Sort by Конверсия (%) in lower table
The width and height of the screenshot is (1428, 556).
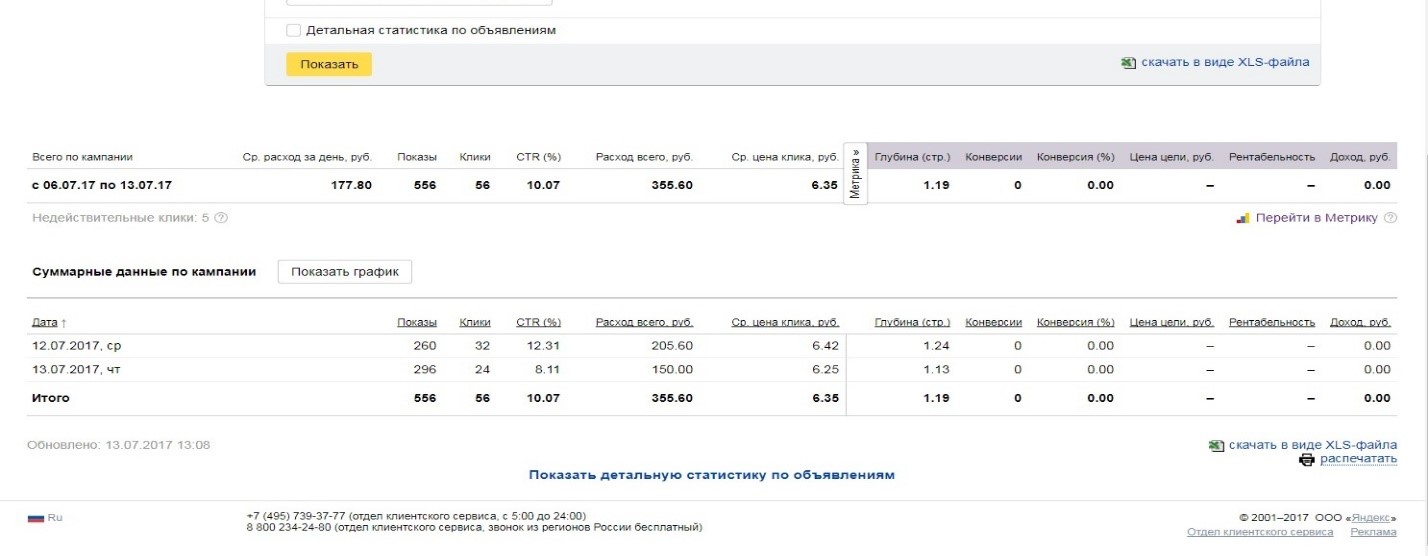[x=1075, y=322]
